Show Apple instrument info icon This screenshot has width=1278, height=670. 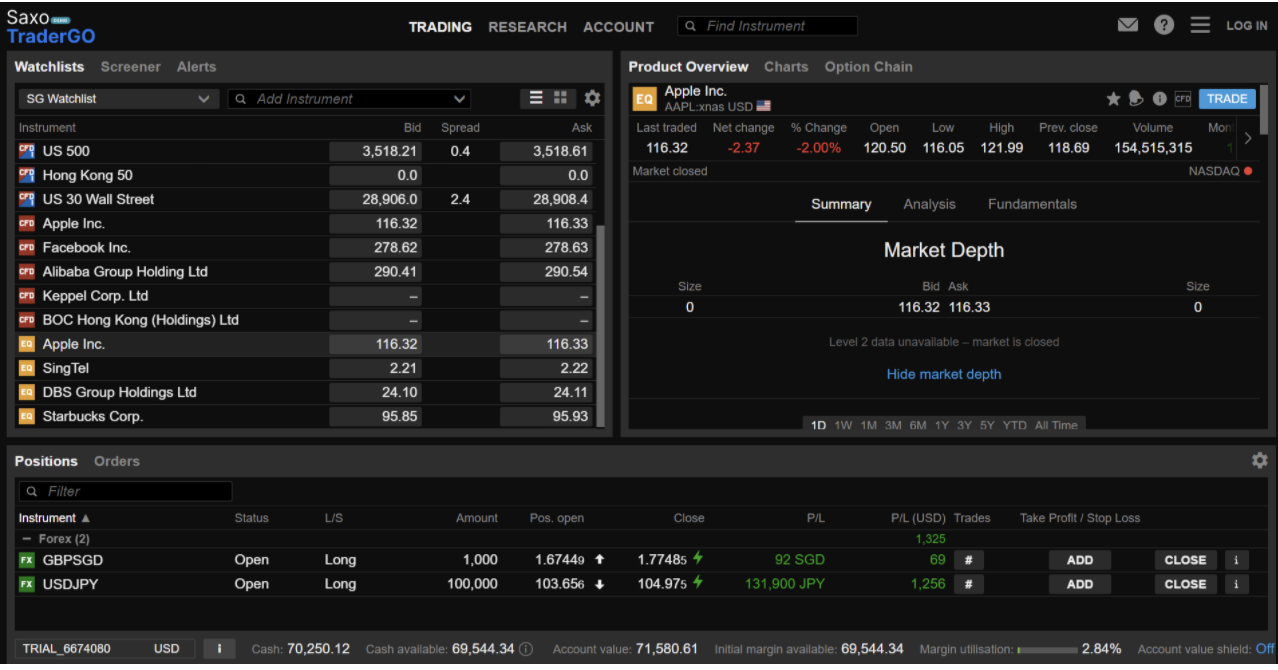[x=1160, y=99]
